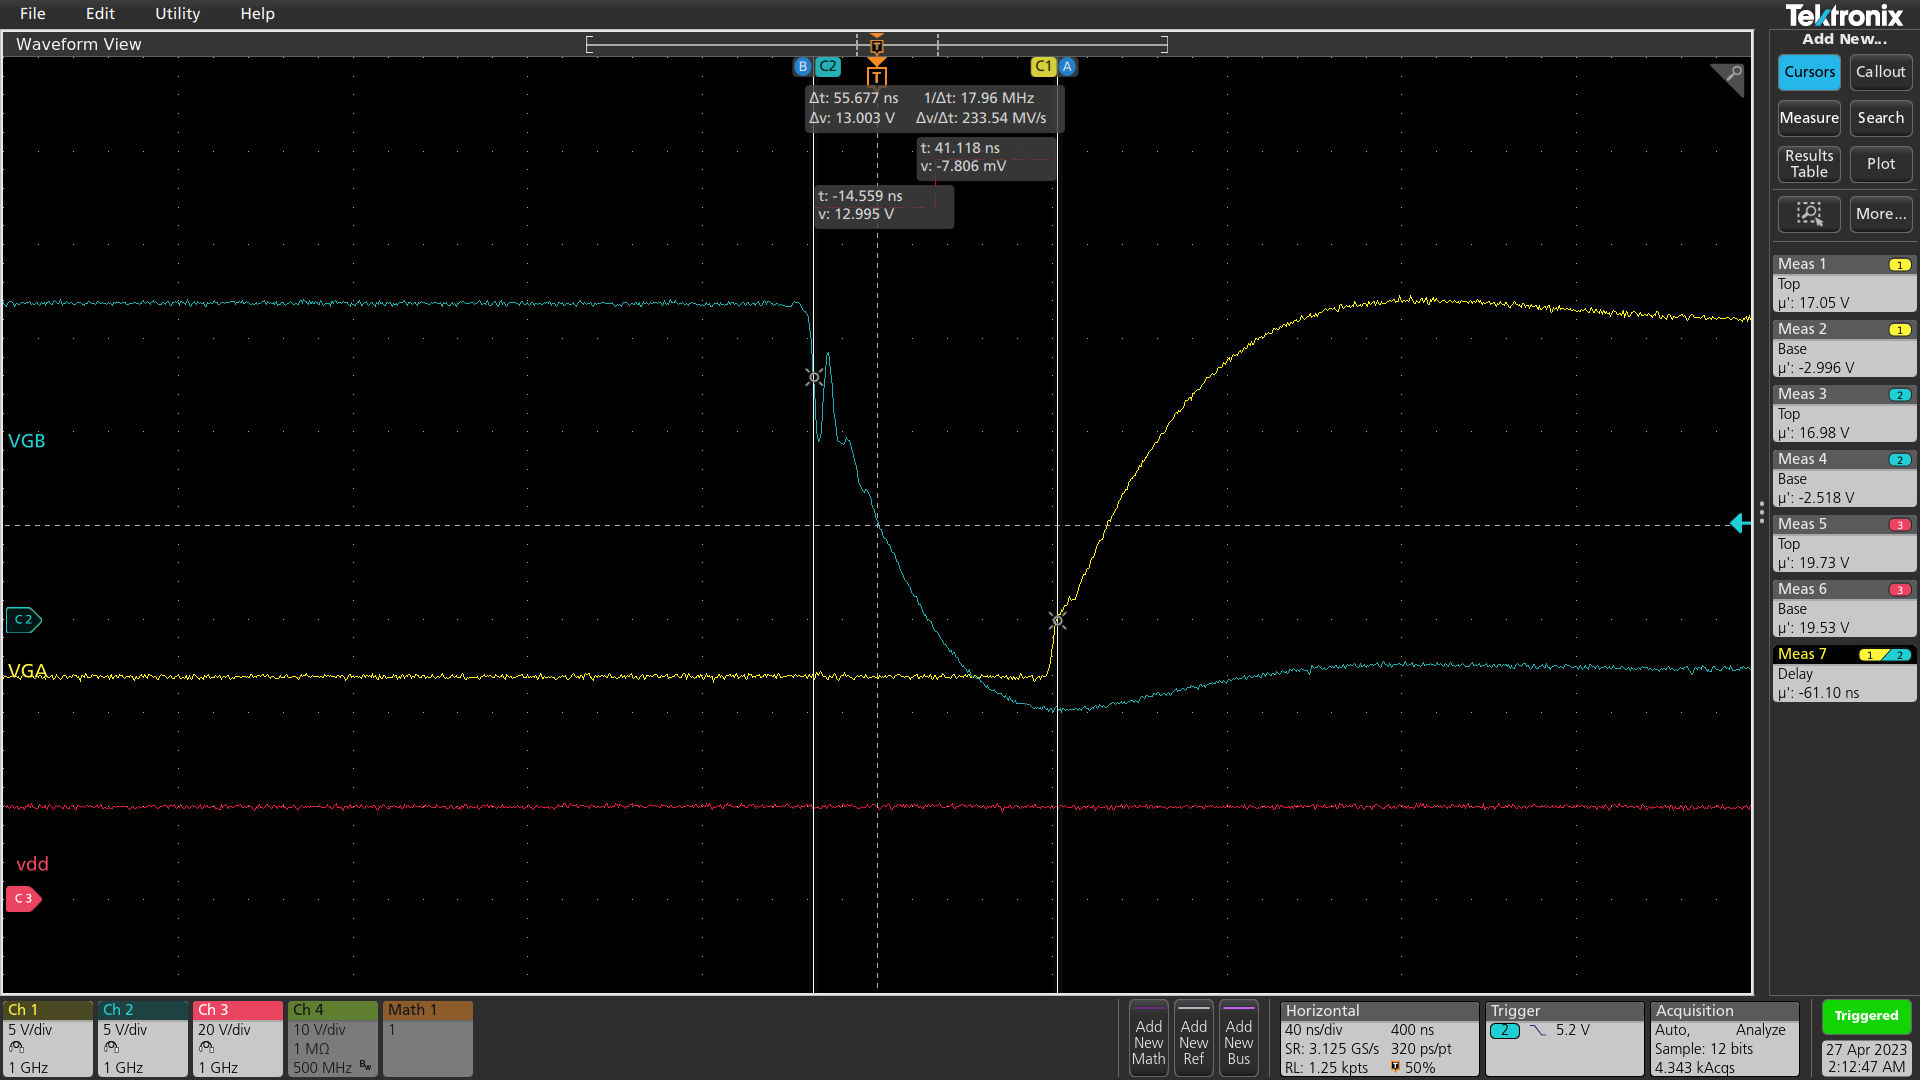Open the Utility menu
Viewport: 1920px width, 1080px height.
coord(177,14)
